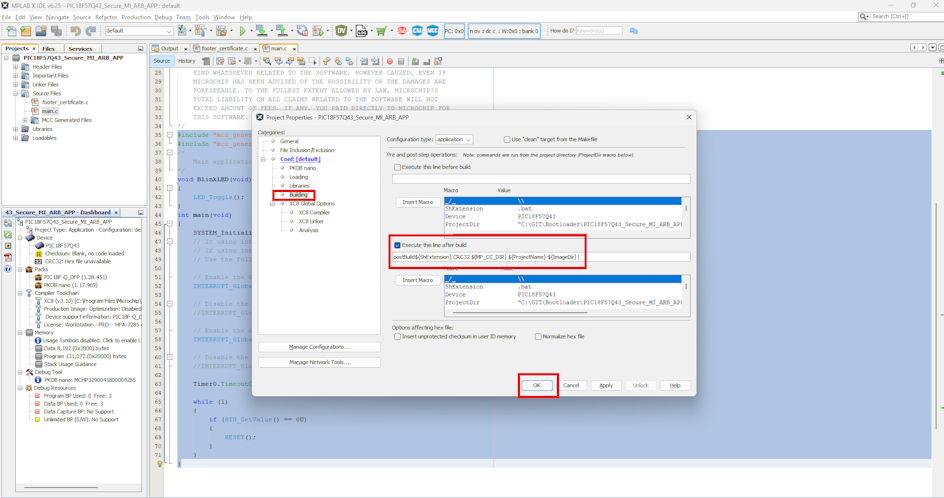Screen dimensions: 944x498
Task: Open the MCC (MPLAB Code Configurator) icon
Action: coord(433,31)
